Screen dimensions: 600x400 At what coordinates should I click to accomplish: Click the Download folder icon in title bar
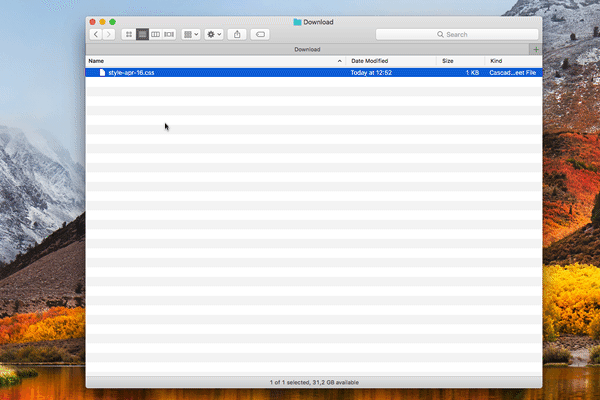click(297, 22)
